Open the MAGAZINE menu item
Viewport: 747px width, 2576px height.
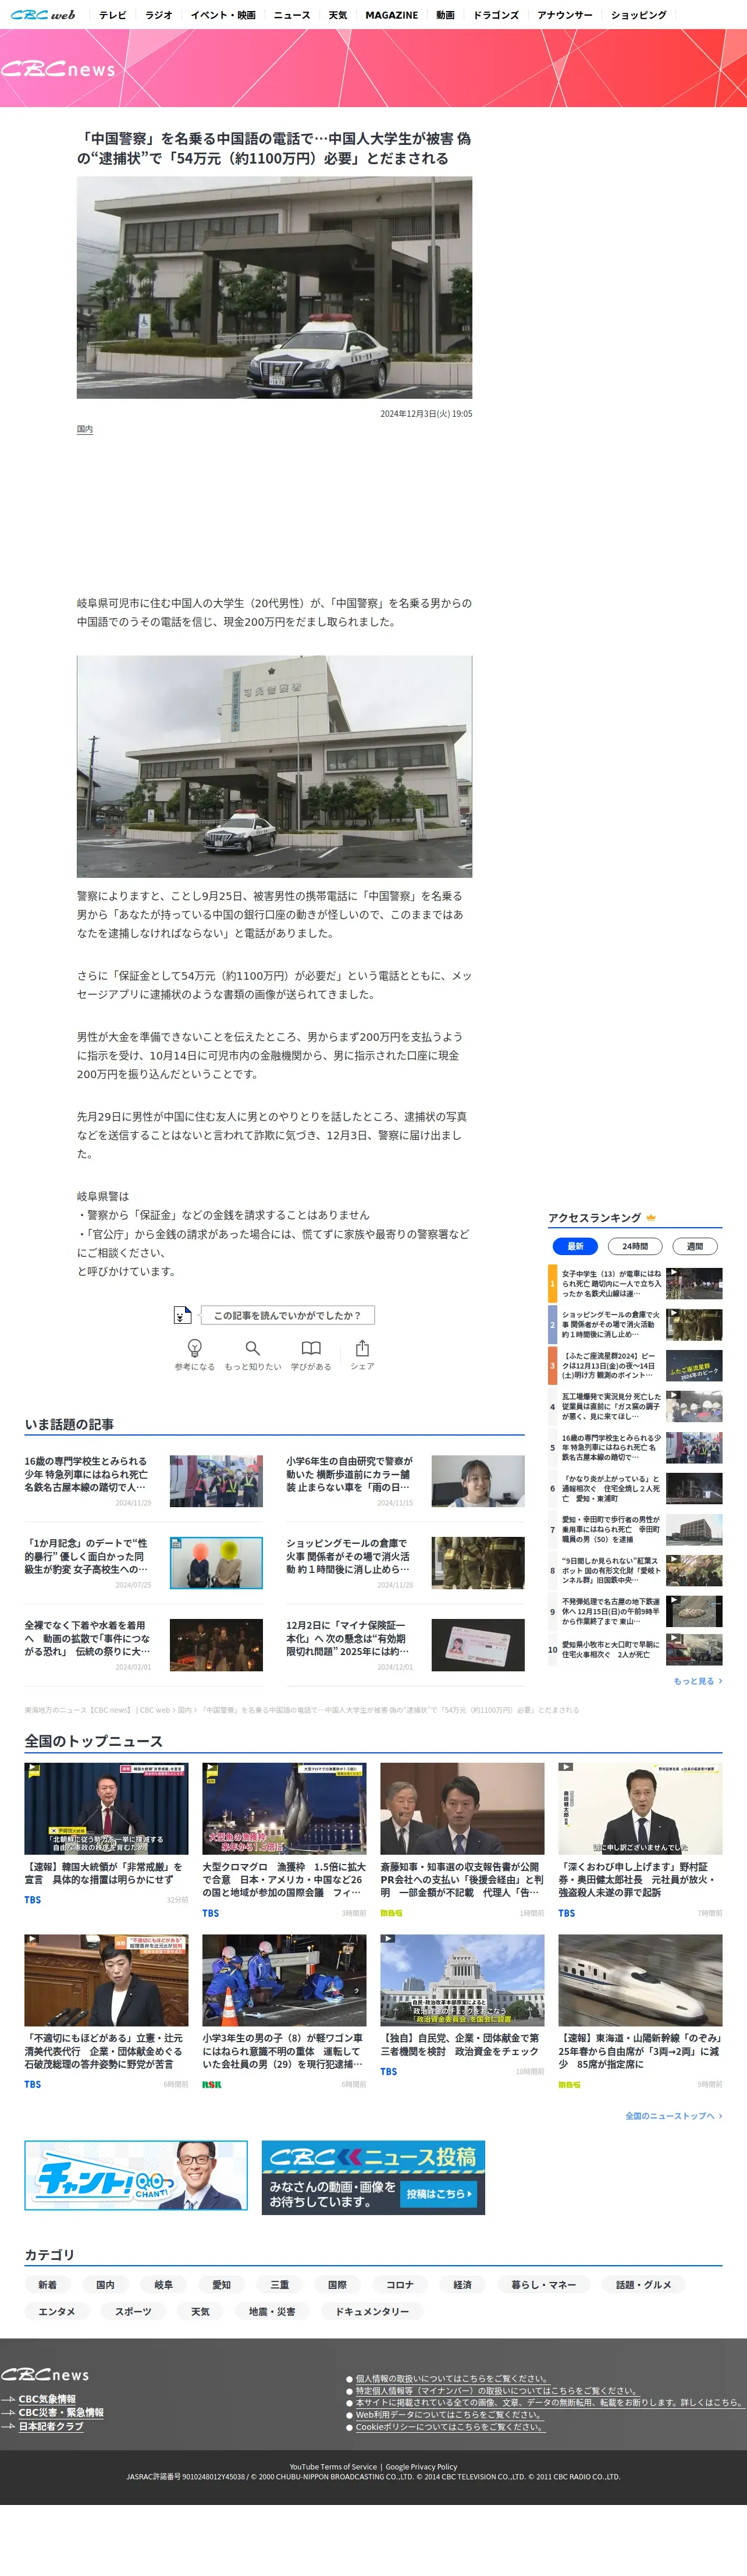392,15
